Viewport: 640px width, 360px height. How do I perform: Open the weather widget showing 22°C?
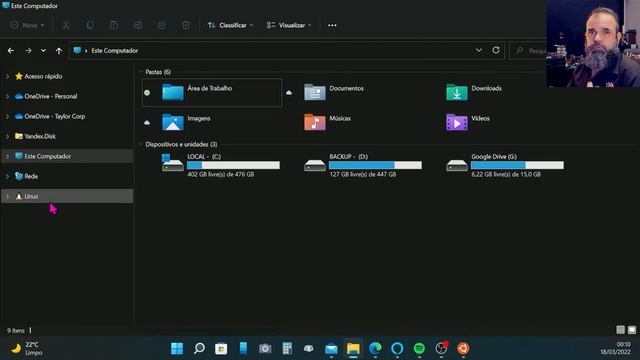tap(28, 349)
